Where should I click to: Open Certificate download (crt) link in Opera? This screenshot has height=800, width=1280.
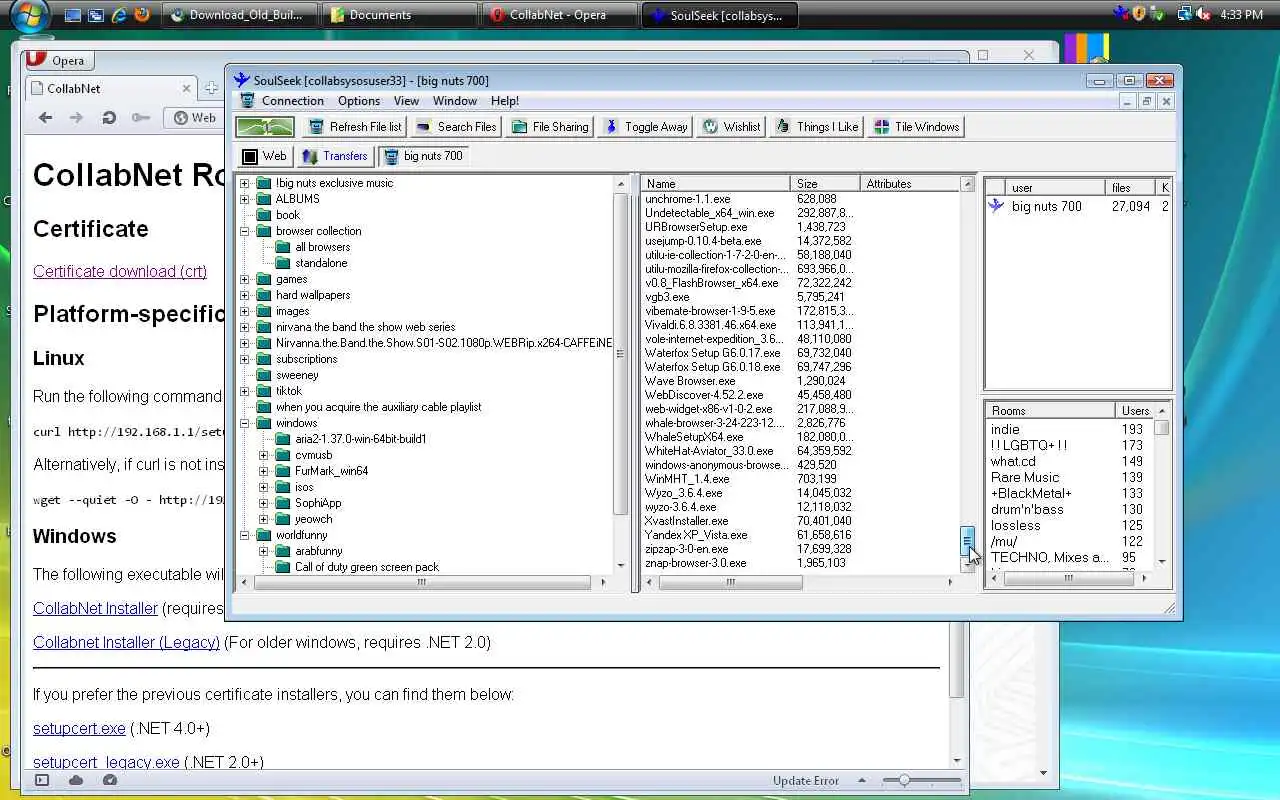(120, 271)
